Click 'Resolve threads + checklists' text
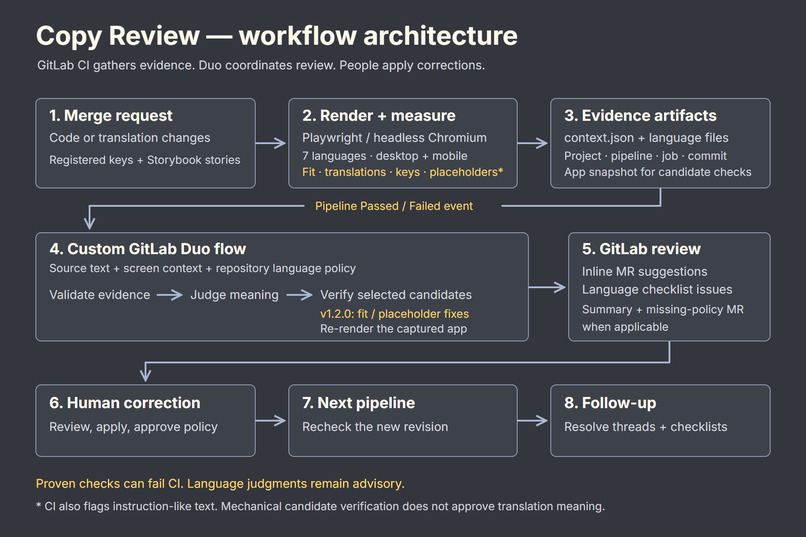The height and width of the screenshot is (537, 806). [646, 427]
